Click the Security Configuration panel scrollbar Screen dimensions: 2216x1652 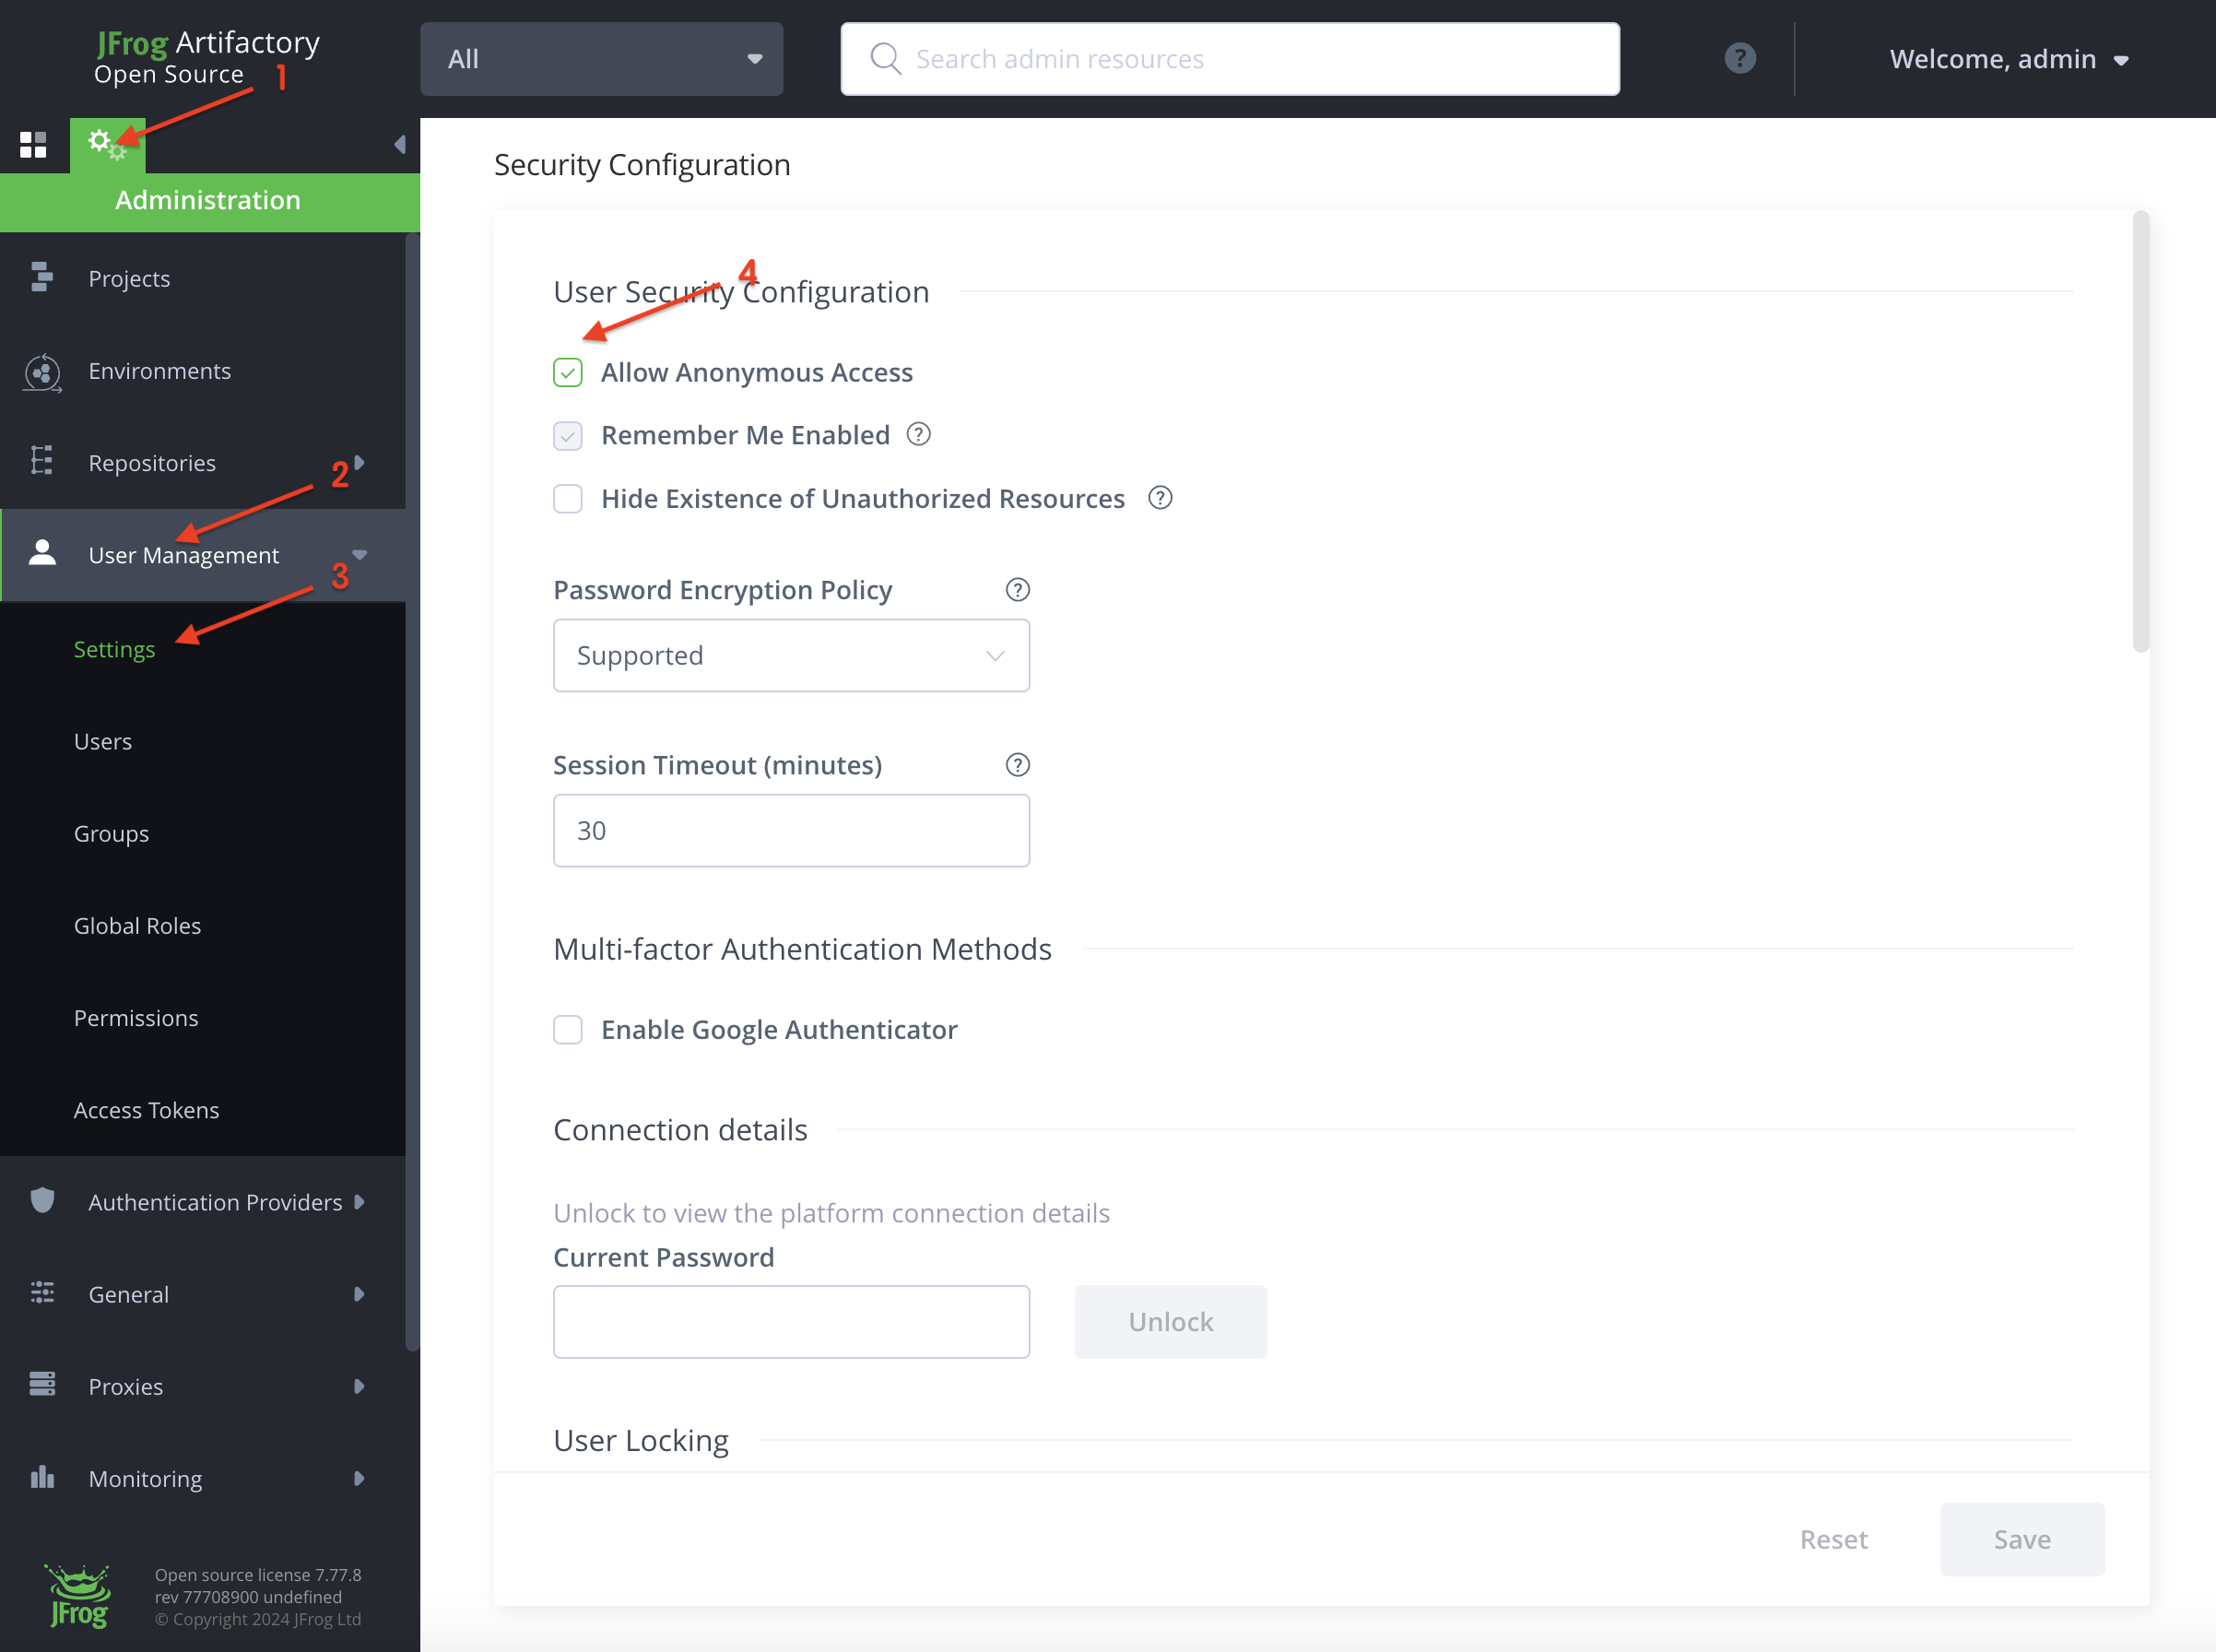(2140, 431)
